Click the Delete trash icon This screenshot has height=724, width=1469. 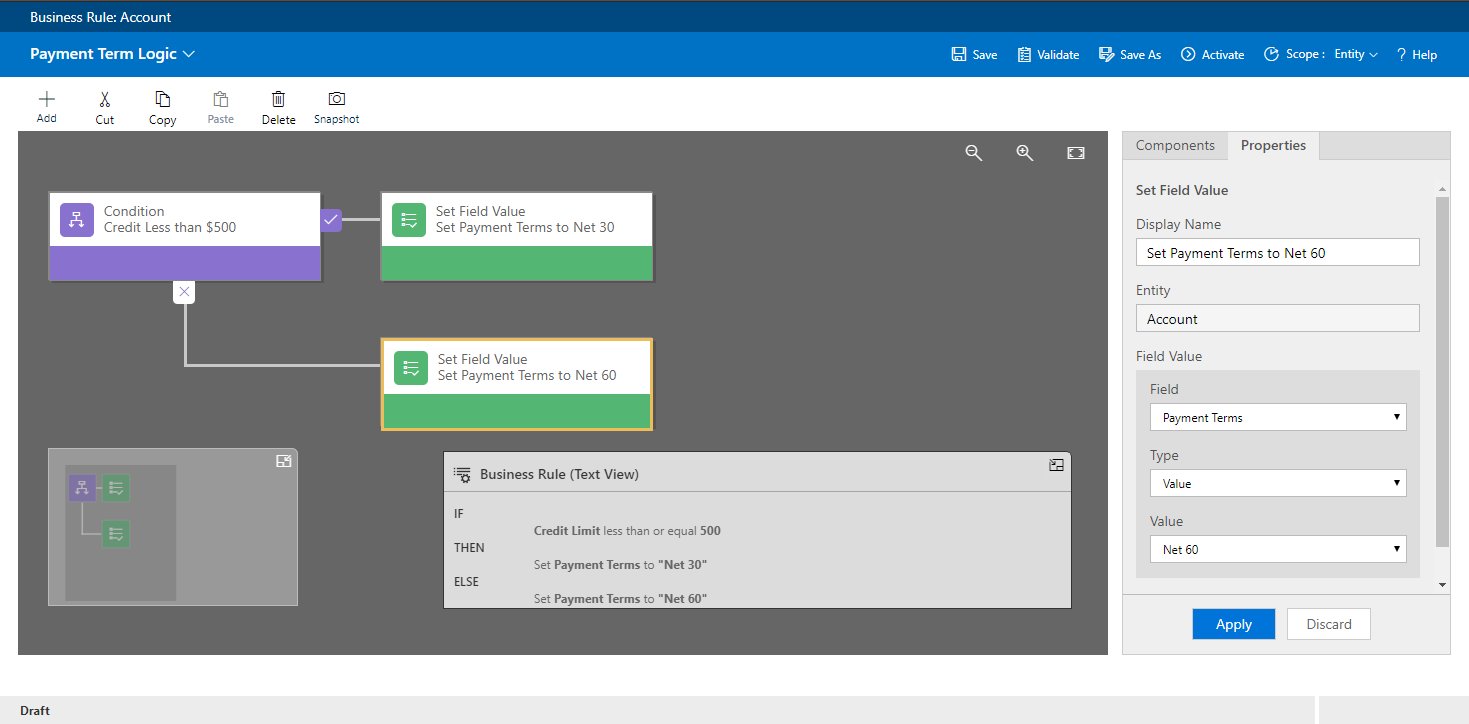tap(278, 100)
